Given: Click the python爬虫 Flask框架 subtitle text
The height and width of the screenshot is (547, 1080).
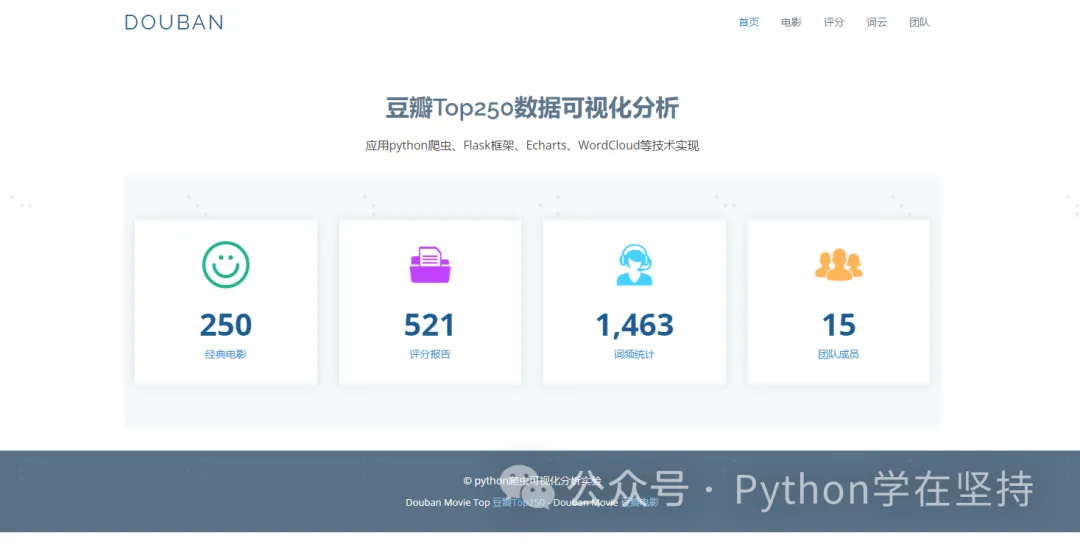Looking at the screenshot, I should point(532,145).
